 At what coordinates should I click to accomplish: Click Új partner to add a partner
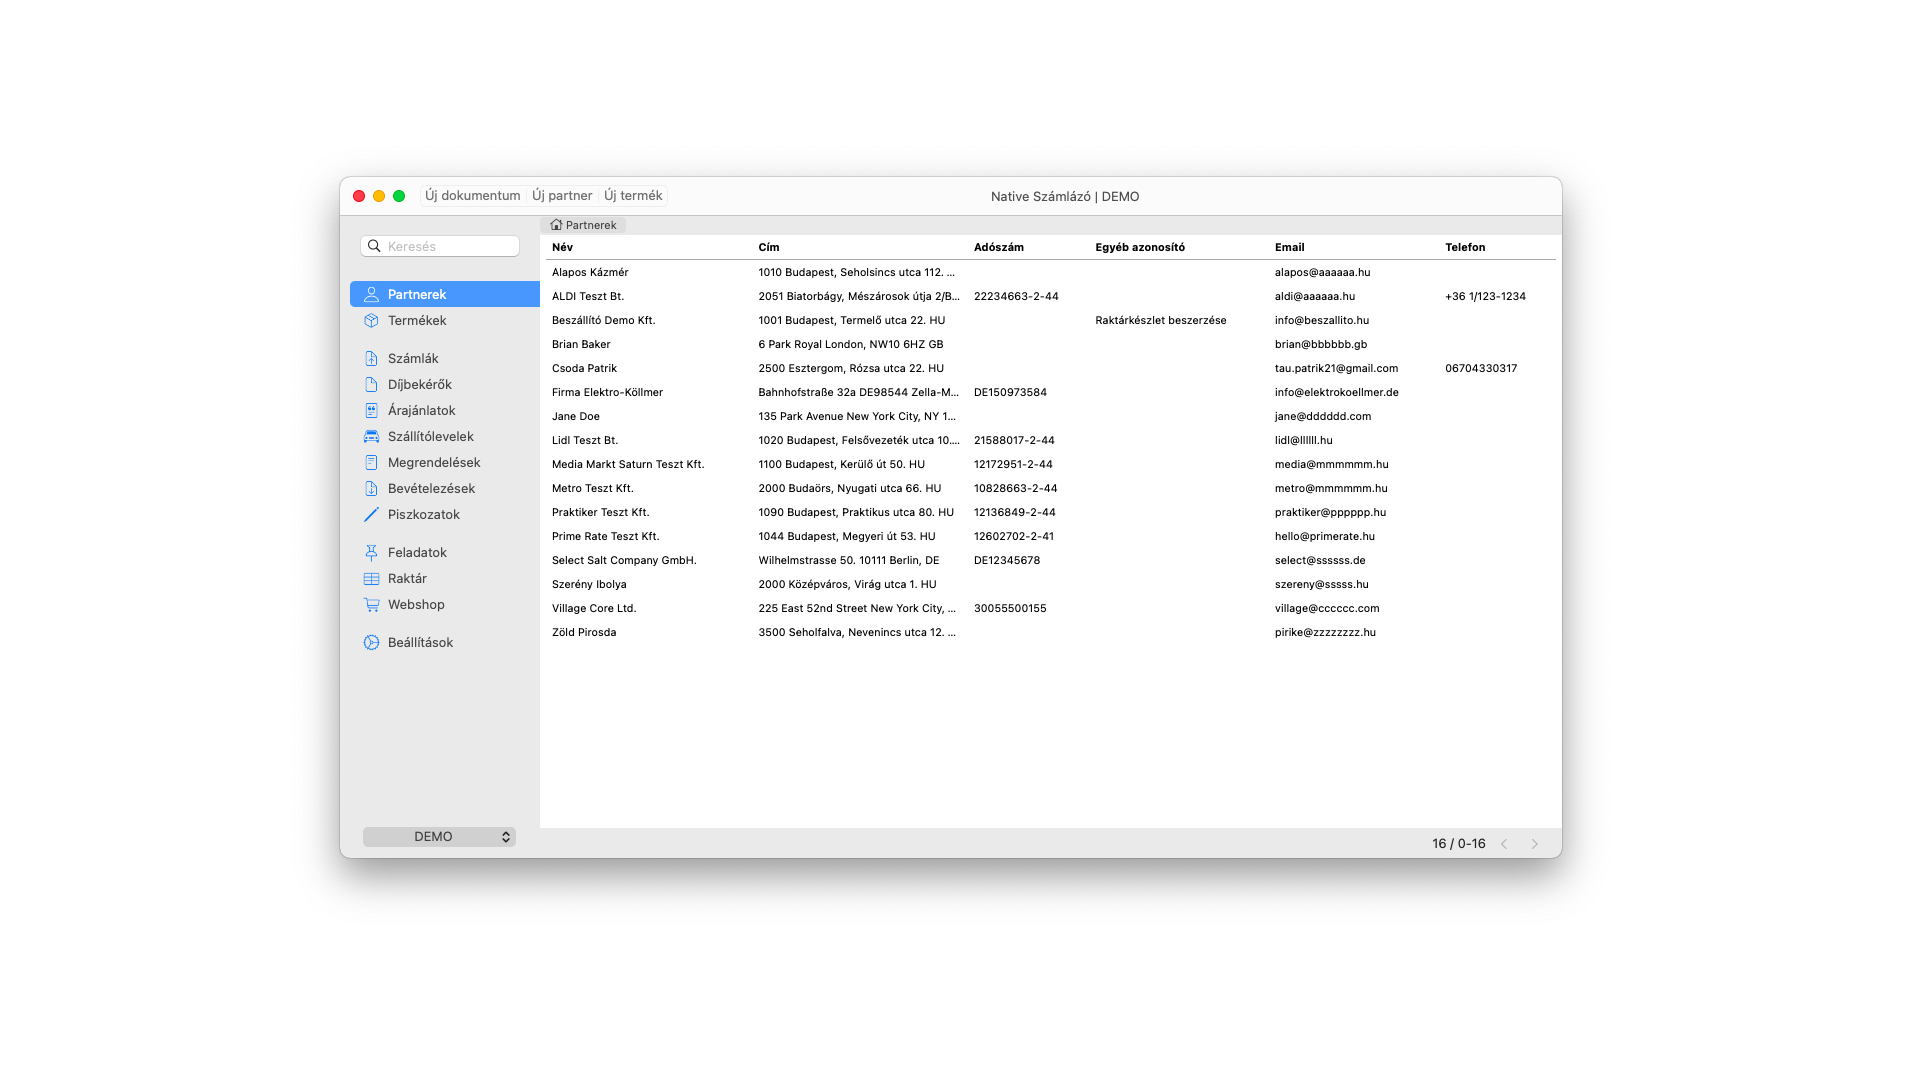tap(562, 195)
